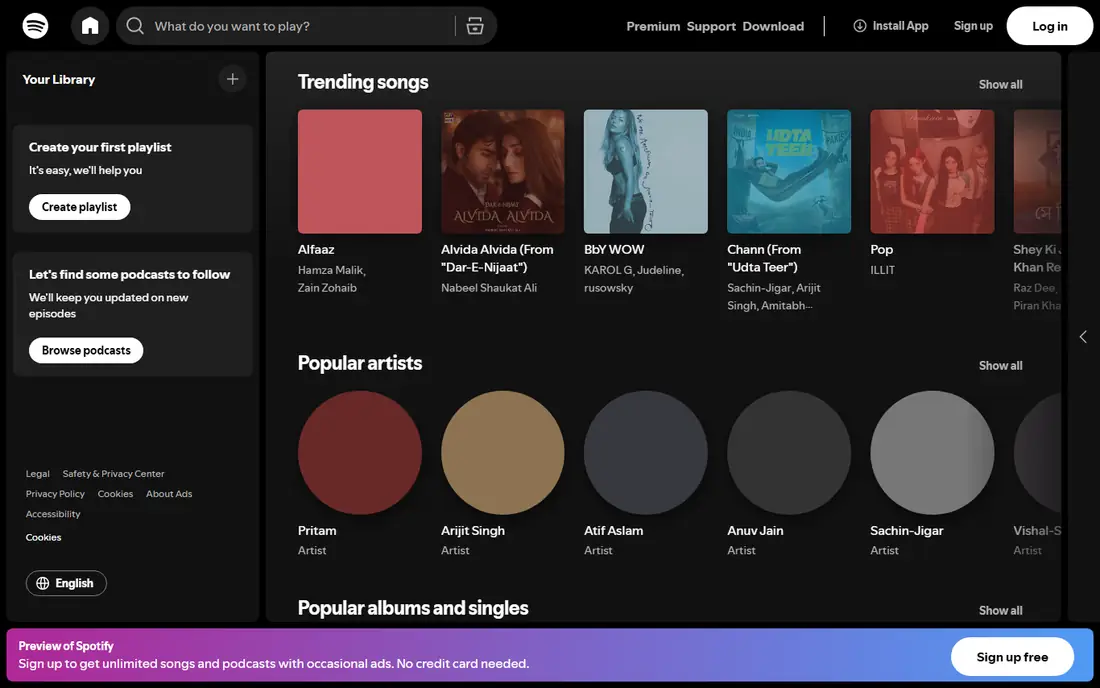The image size is (1100, 688).
Task: Open Safety & Privacy Center link
Action: (114, 473)
